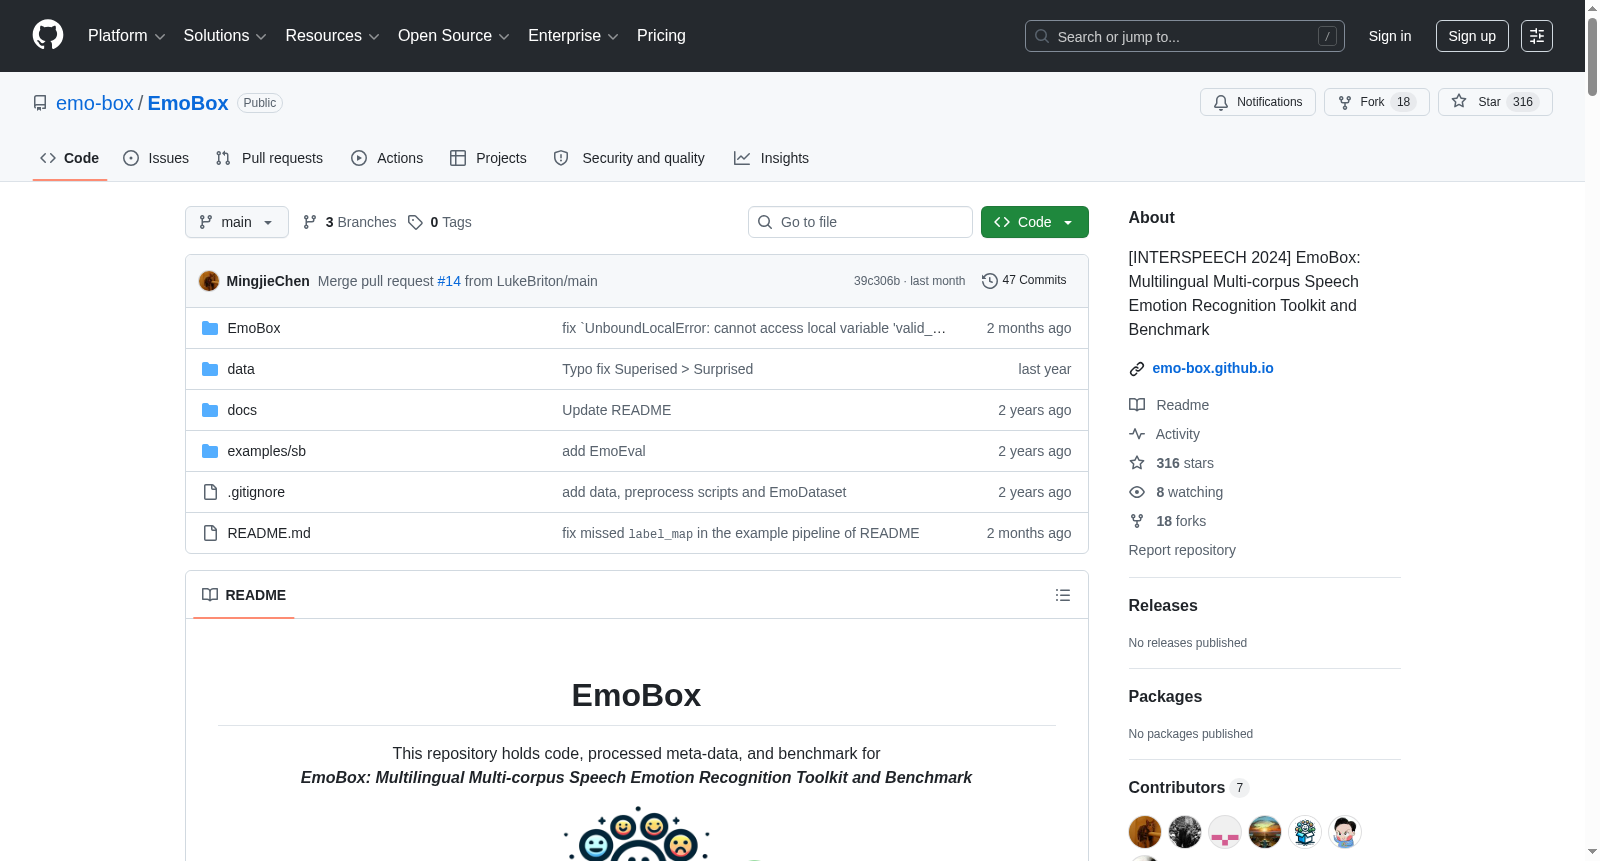Click the Readme book icon in About
Viewport: 1600px width, 861px height.
click(1137, 405)
